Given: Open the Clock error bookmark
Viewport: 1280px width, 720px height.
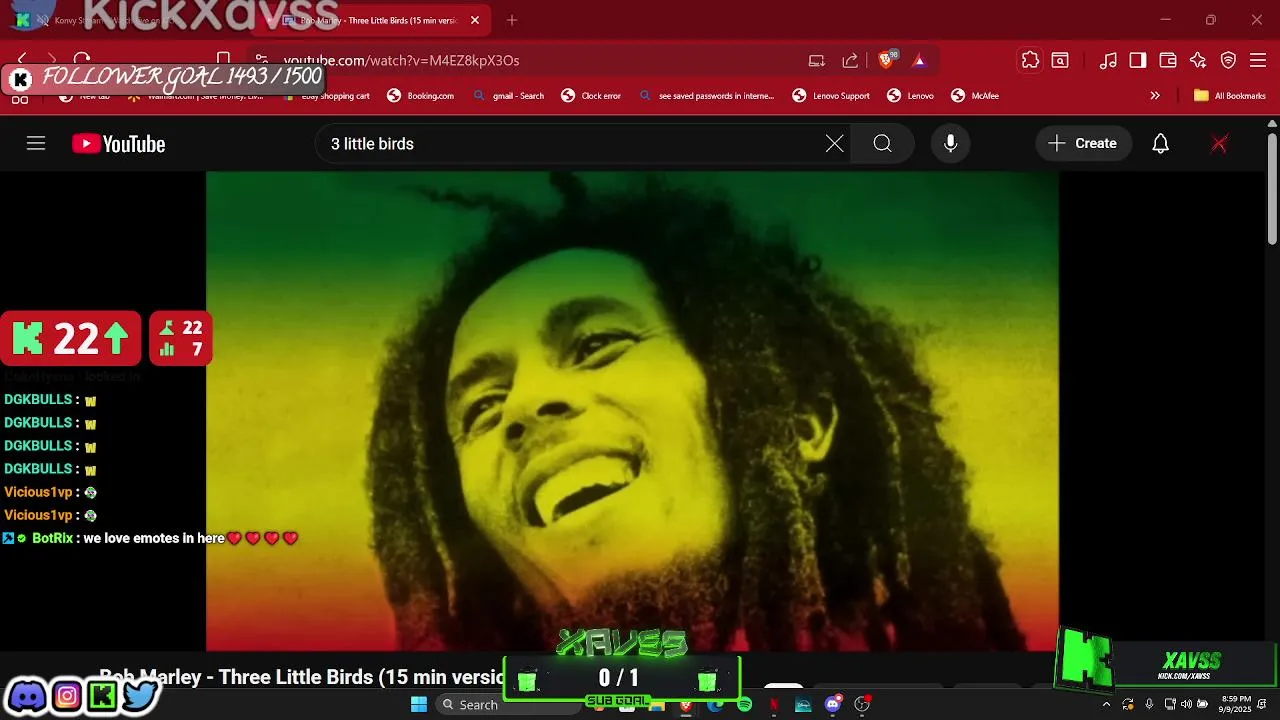Looking at the screenshot, I should click(591, 96).
